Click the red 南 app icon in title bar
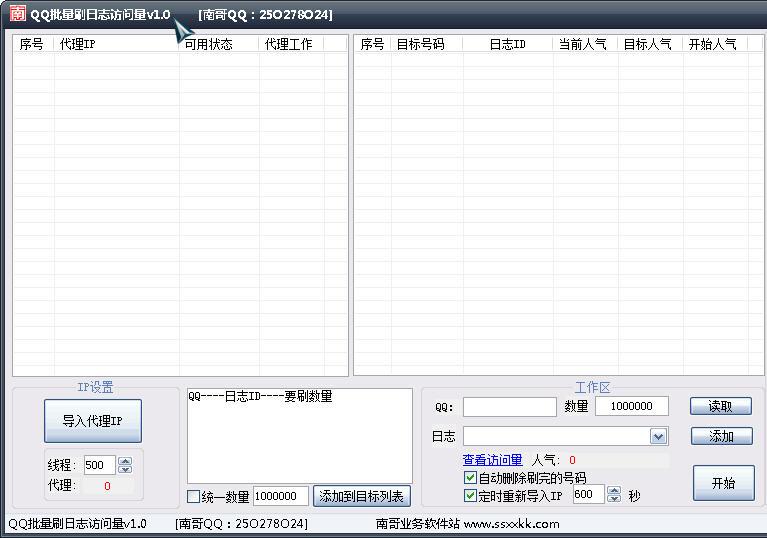Image resolution: width=767 pixels, height=538 pixels. pos(18,13)
